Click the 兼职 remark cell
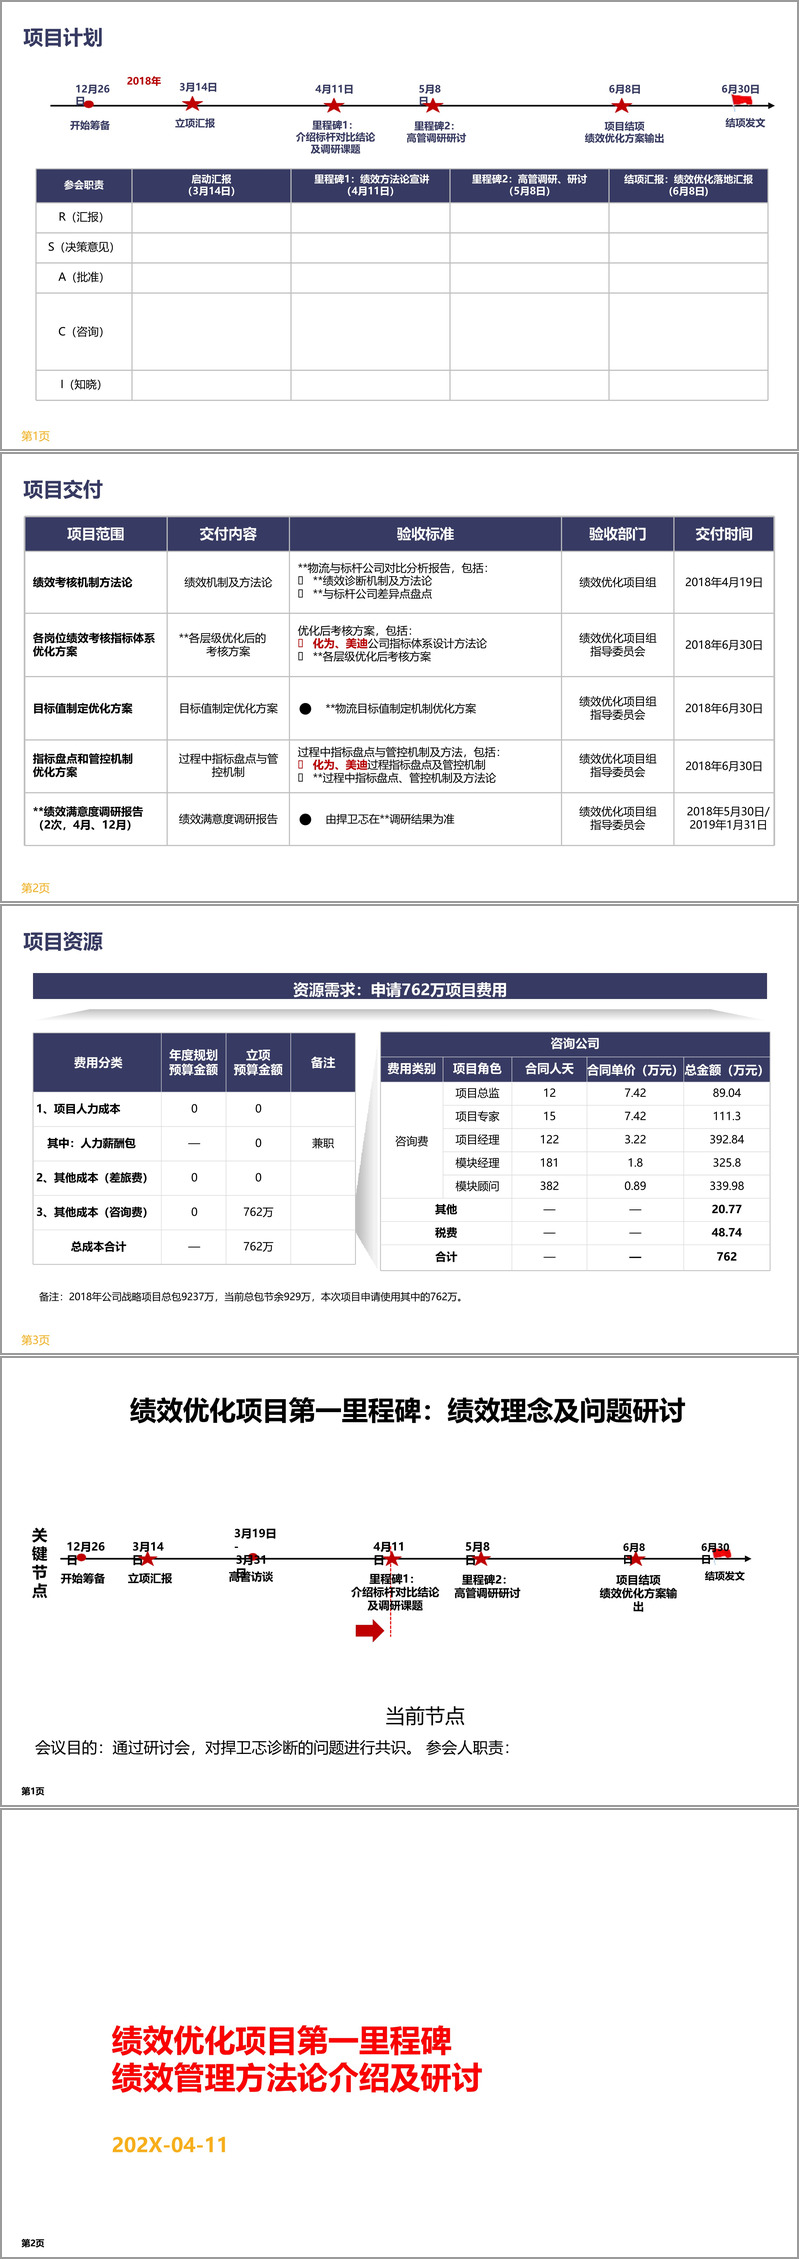Screen dimensions: 800x2259 323,1143
